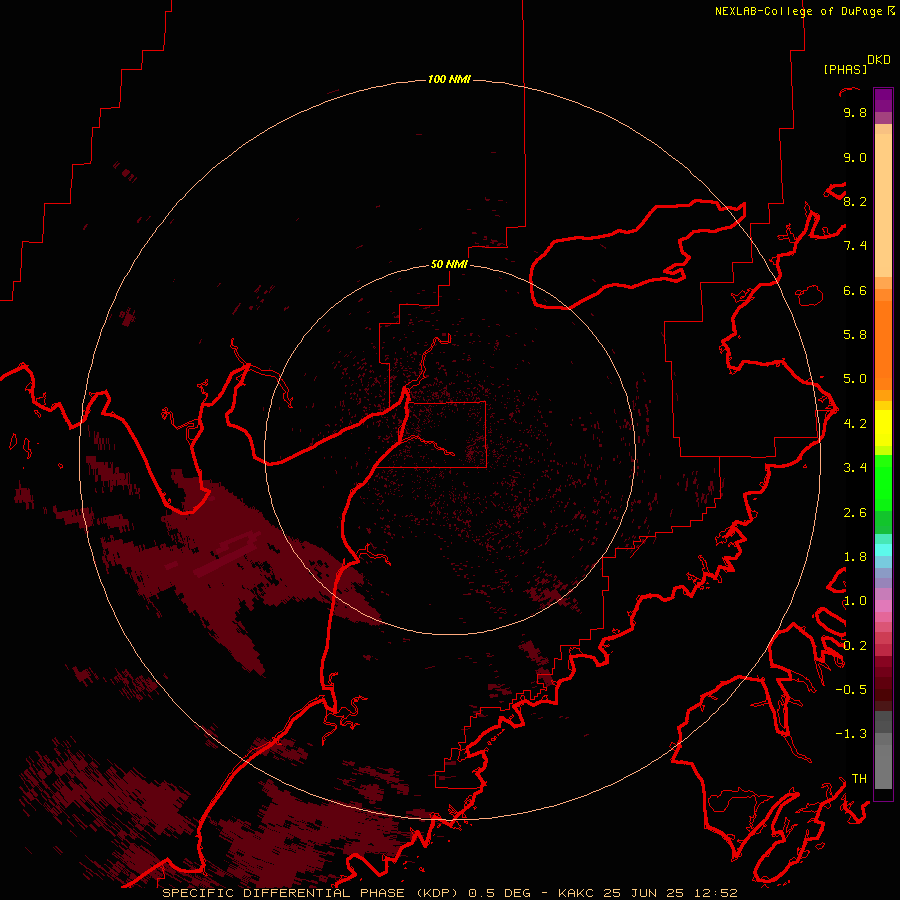Click the 12:52 timestamp
This screenshot has height=900, width=900.
click(716, 893)
